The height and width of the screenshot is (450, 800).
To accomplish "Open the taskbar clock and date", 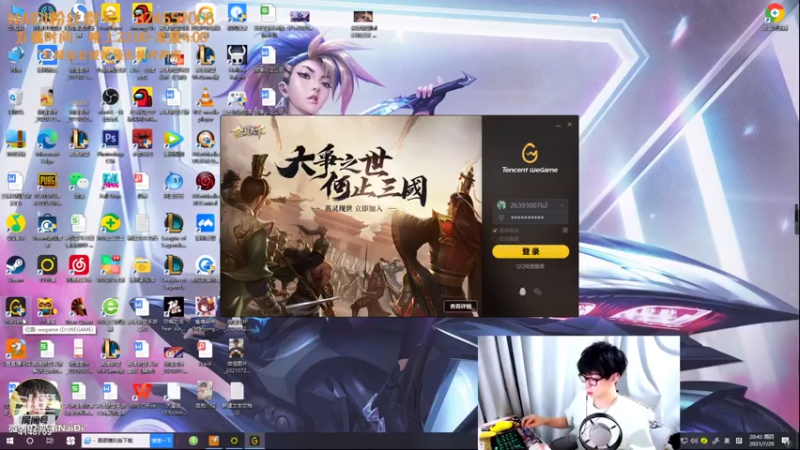I will [x=761, y=441].
